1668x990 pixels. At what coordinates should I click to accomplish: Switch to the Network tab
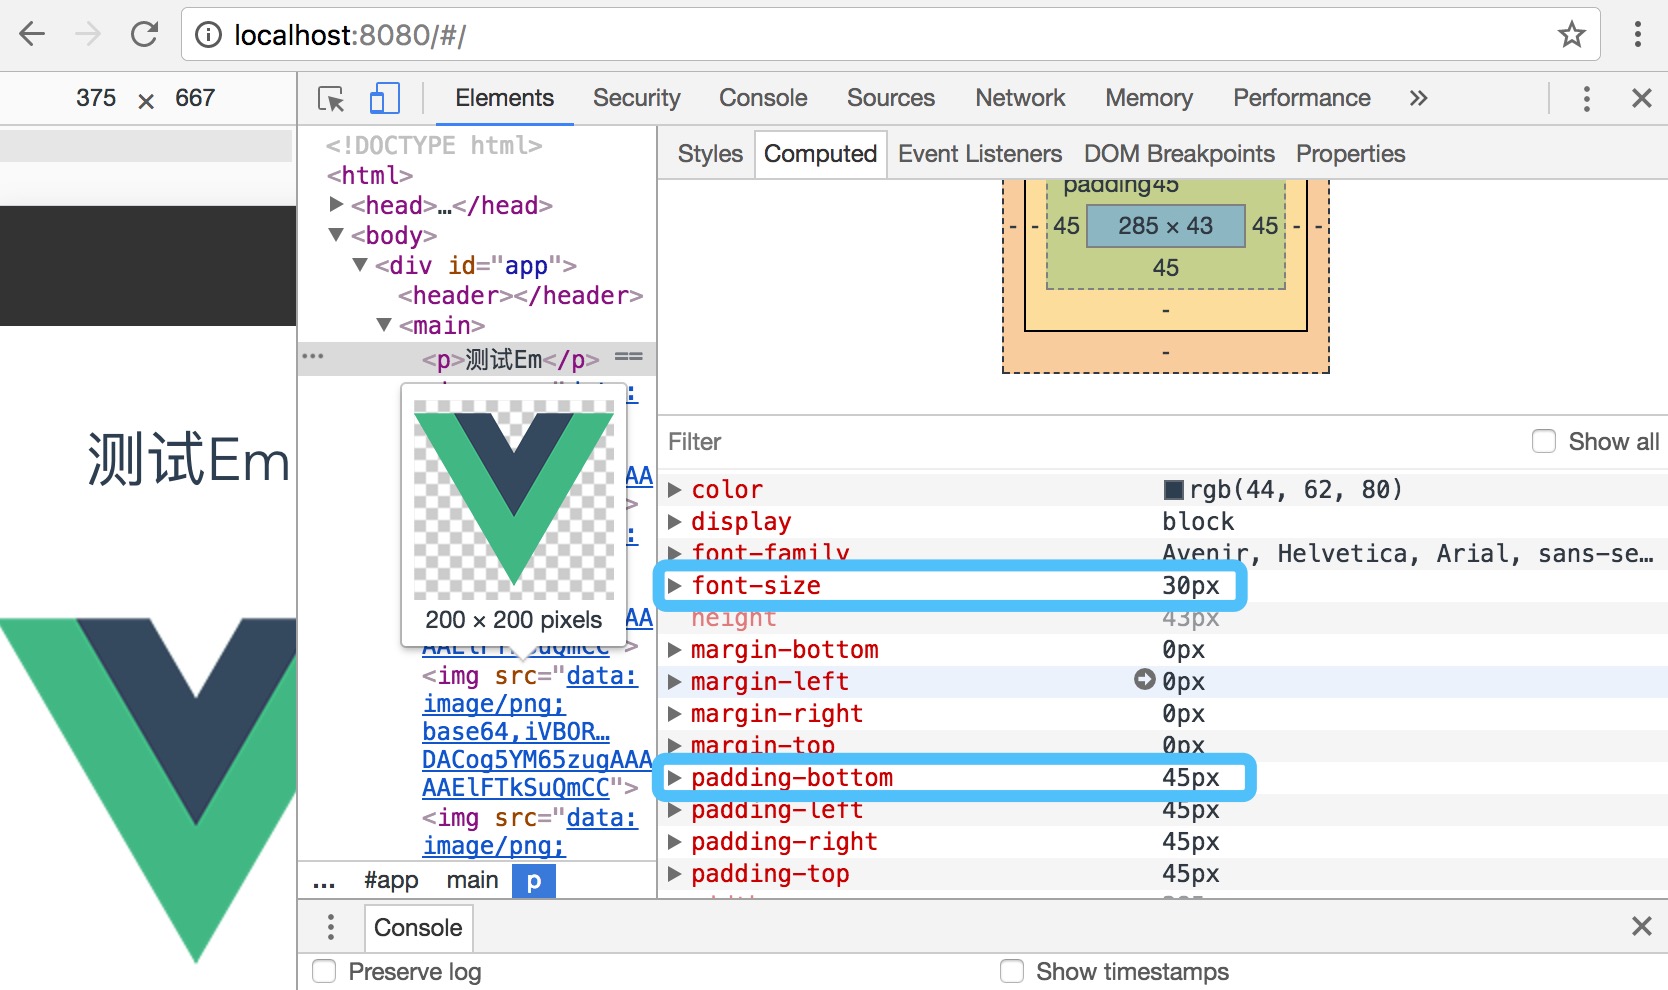click(1020, 99)
